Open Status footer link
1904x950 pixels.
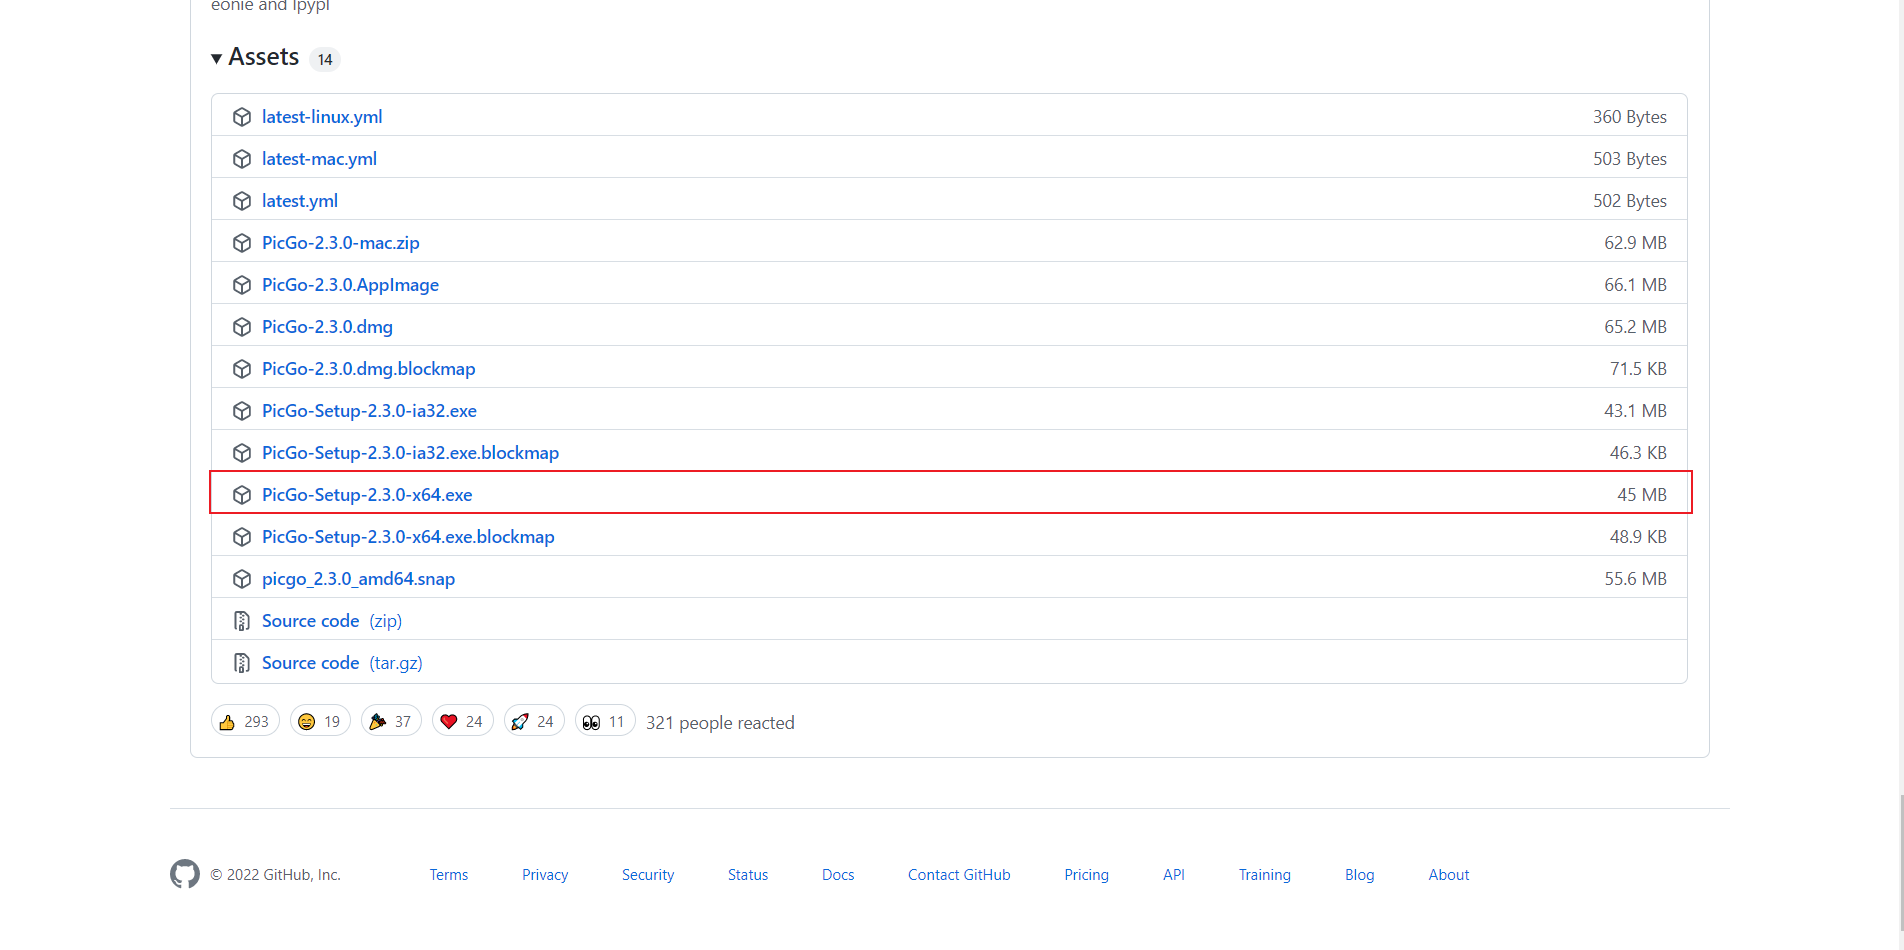tap(748, 875)
